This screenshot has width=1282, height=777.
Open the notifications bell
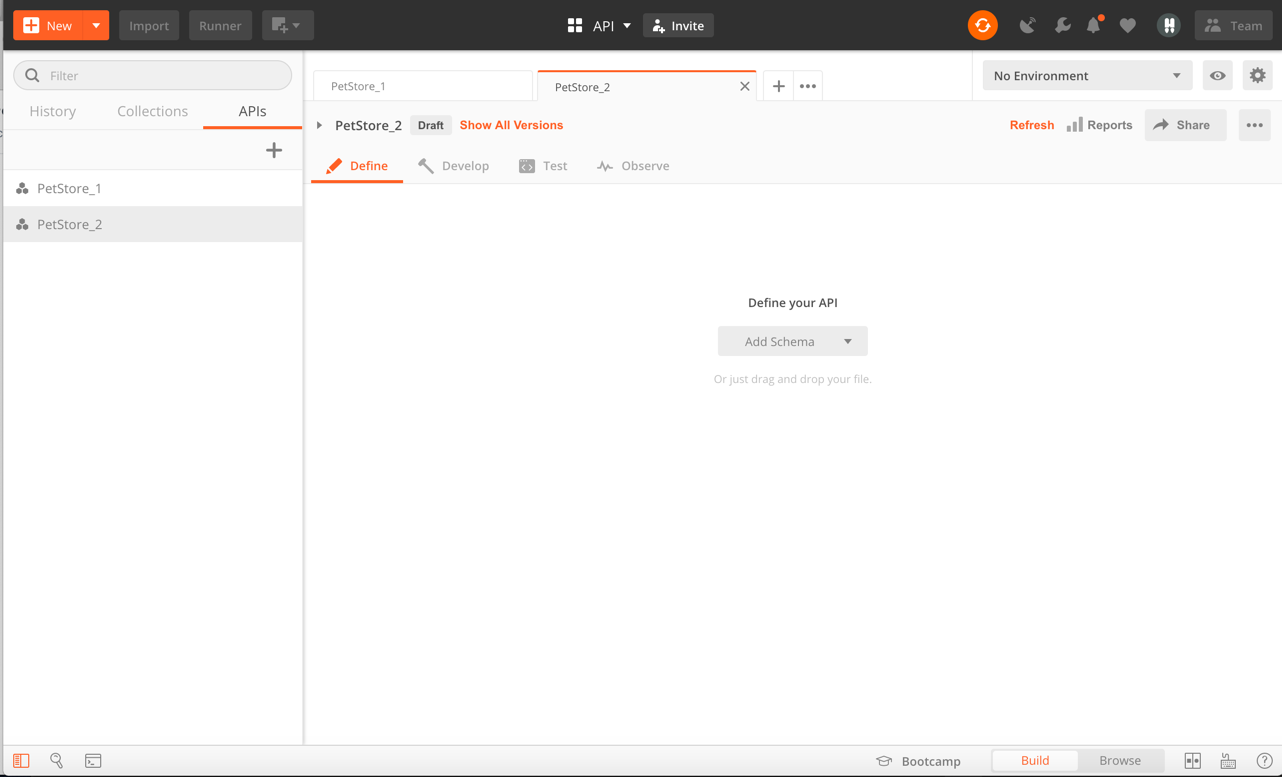[x=1094, y=26]
